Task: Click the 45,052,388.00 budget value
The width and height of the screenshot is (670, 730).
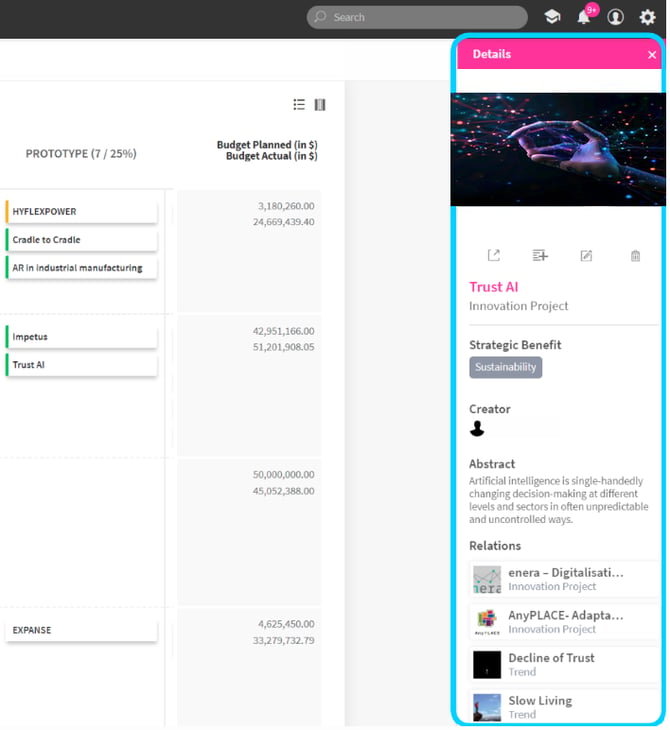Action: point(284,491)
